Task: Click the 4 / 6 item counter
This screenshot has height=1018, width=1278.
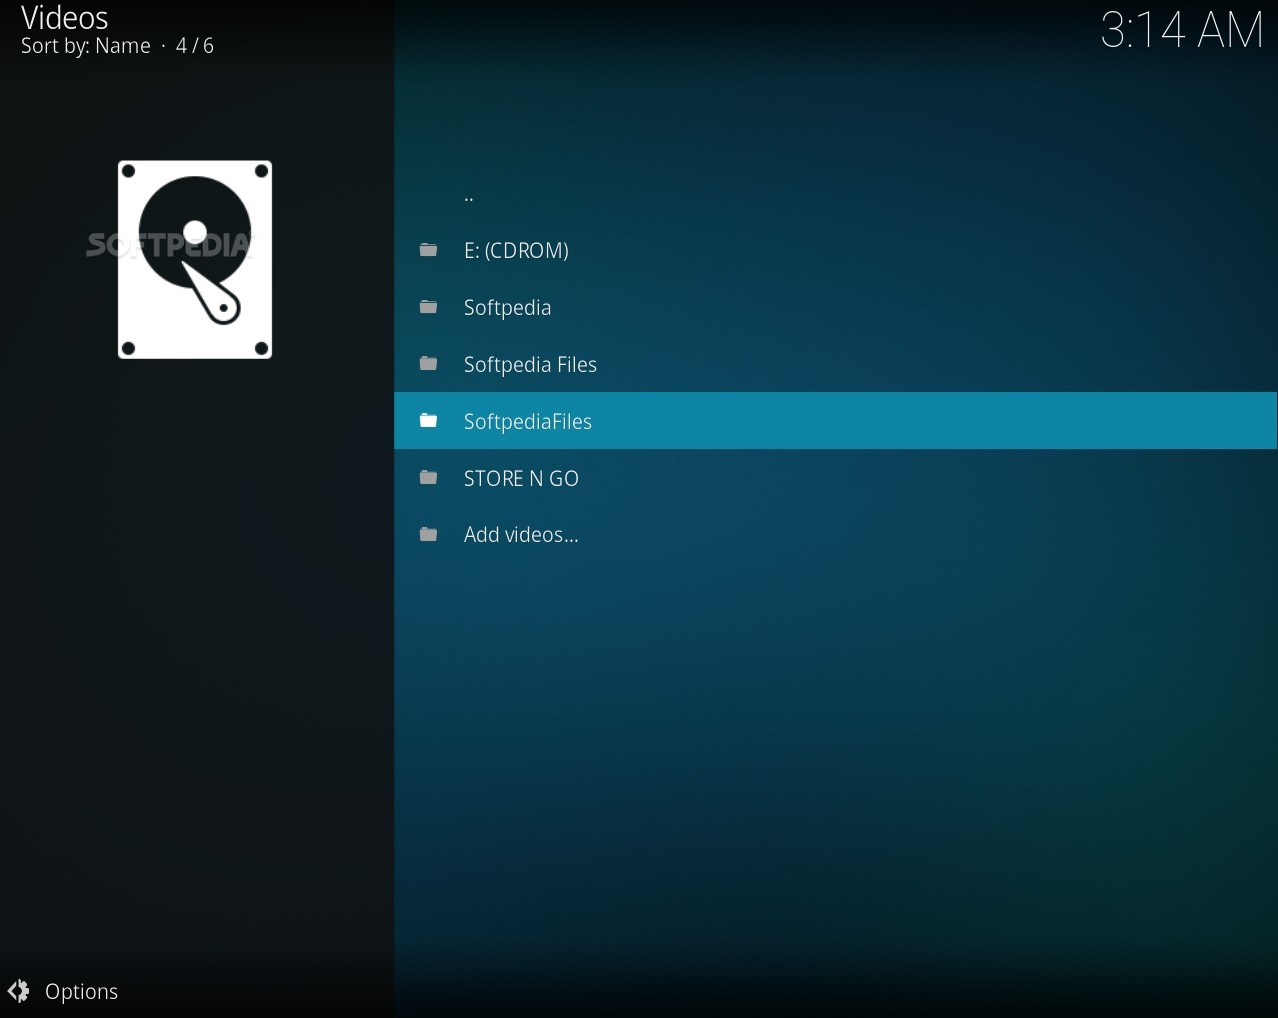Action: (x=195, y=46)
